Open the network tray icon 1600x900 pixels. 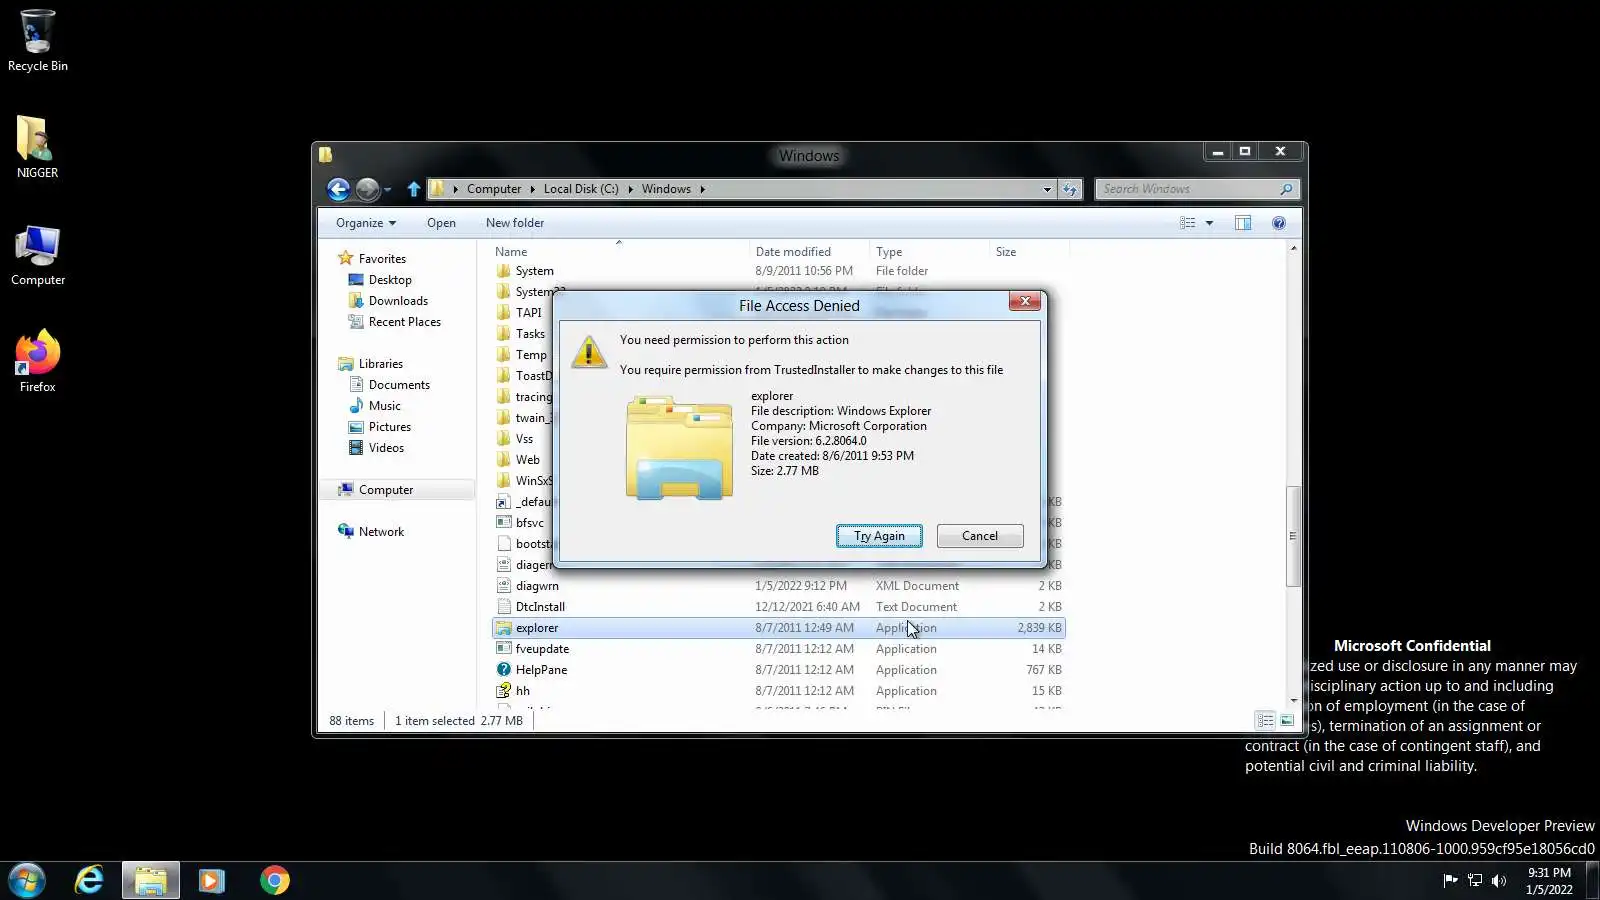click(x=1475, y=880)
